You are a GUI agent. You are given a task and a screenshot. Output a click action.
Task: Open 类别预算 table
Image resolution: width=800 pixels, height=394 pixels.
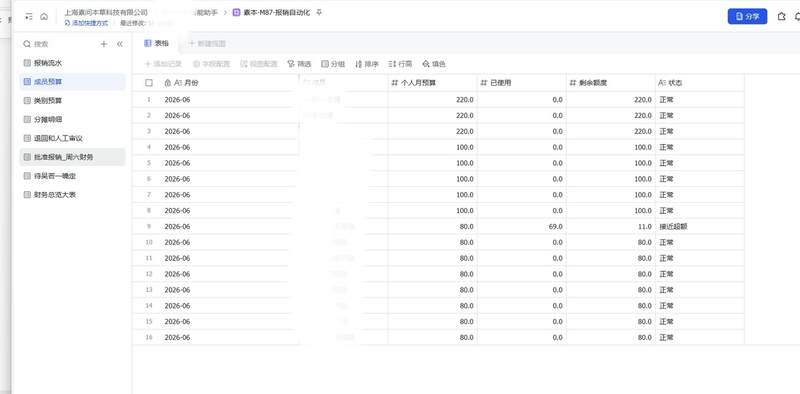point(72,101)
